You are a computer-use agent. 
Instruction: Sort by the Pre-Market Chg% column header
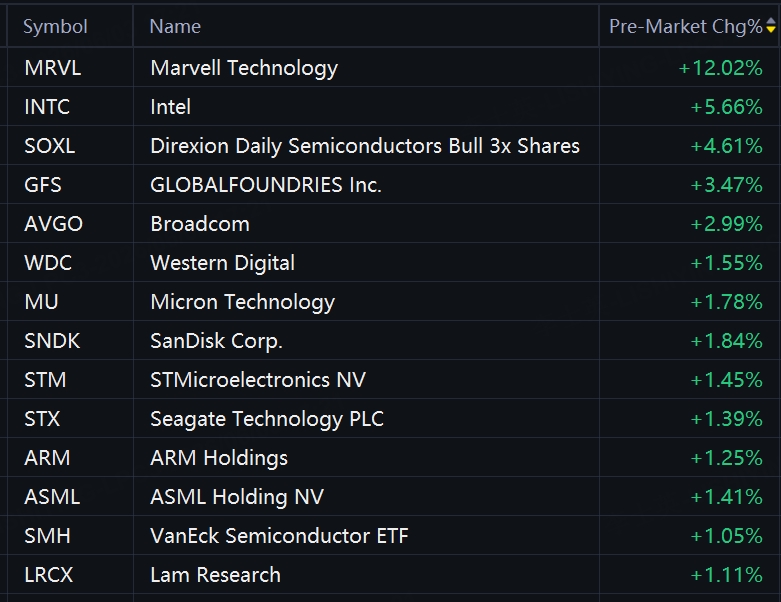pos(685,26)
